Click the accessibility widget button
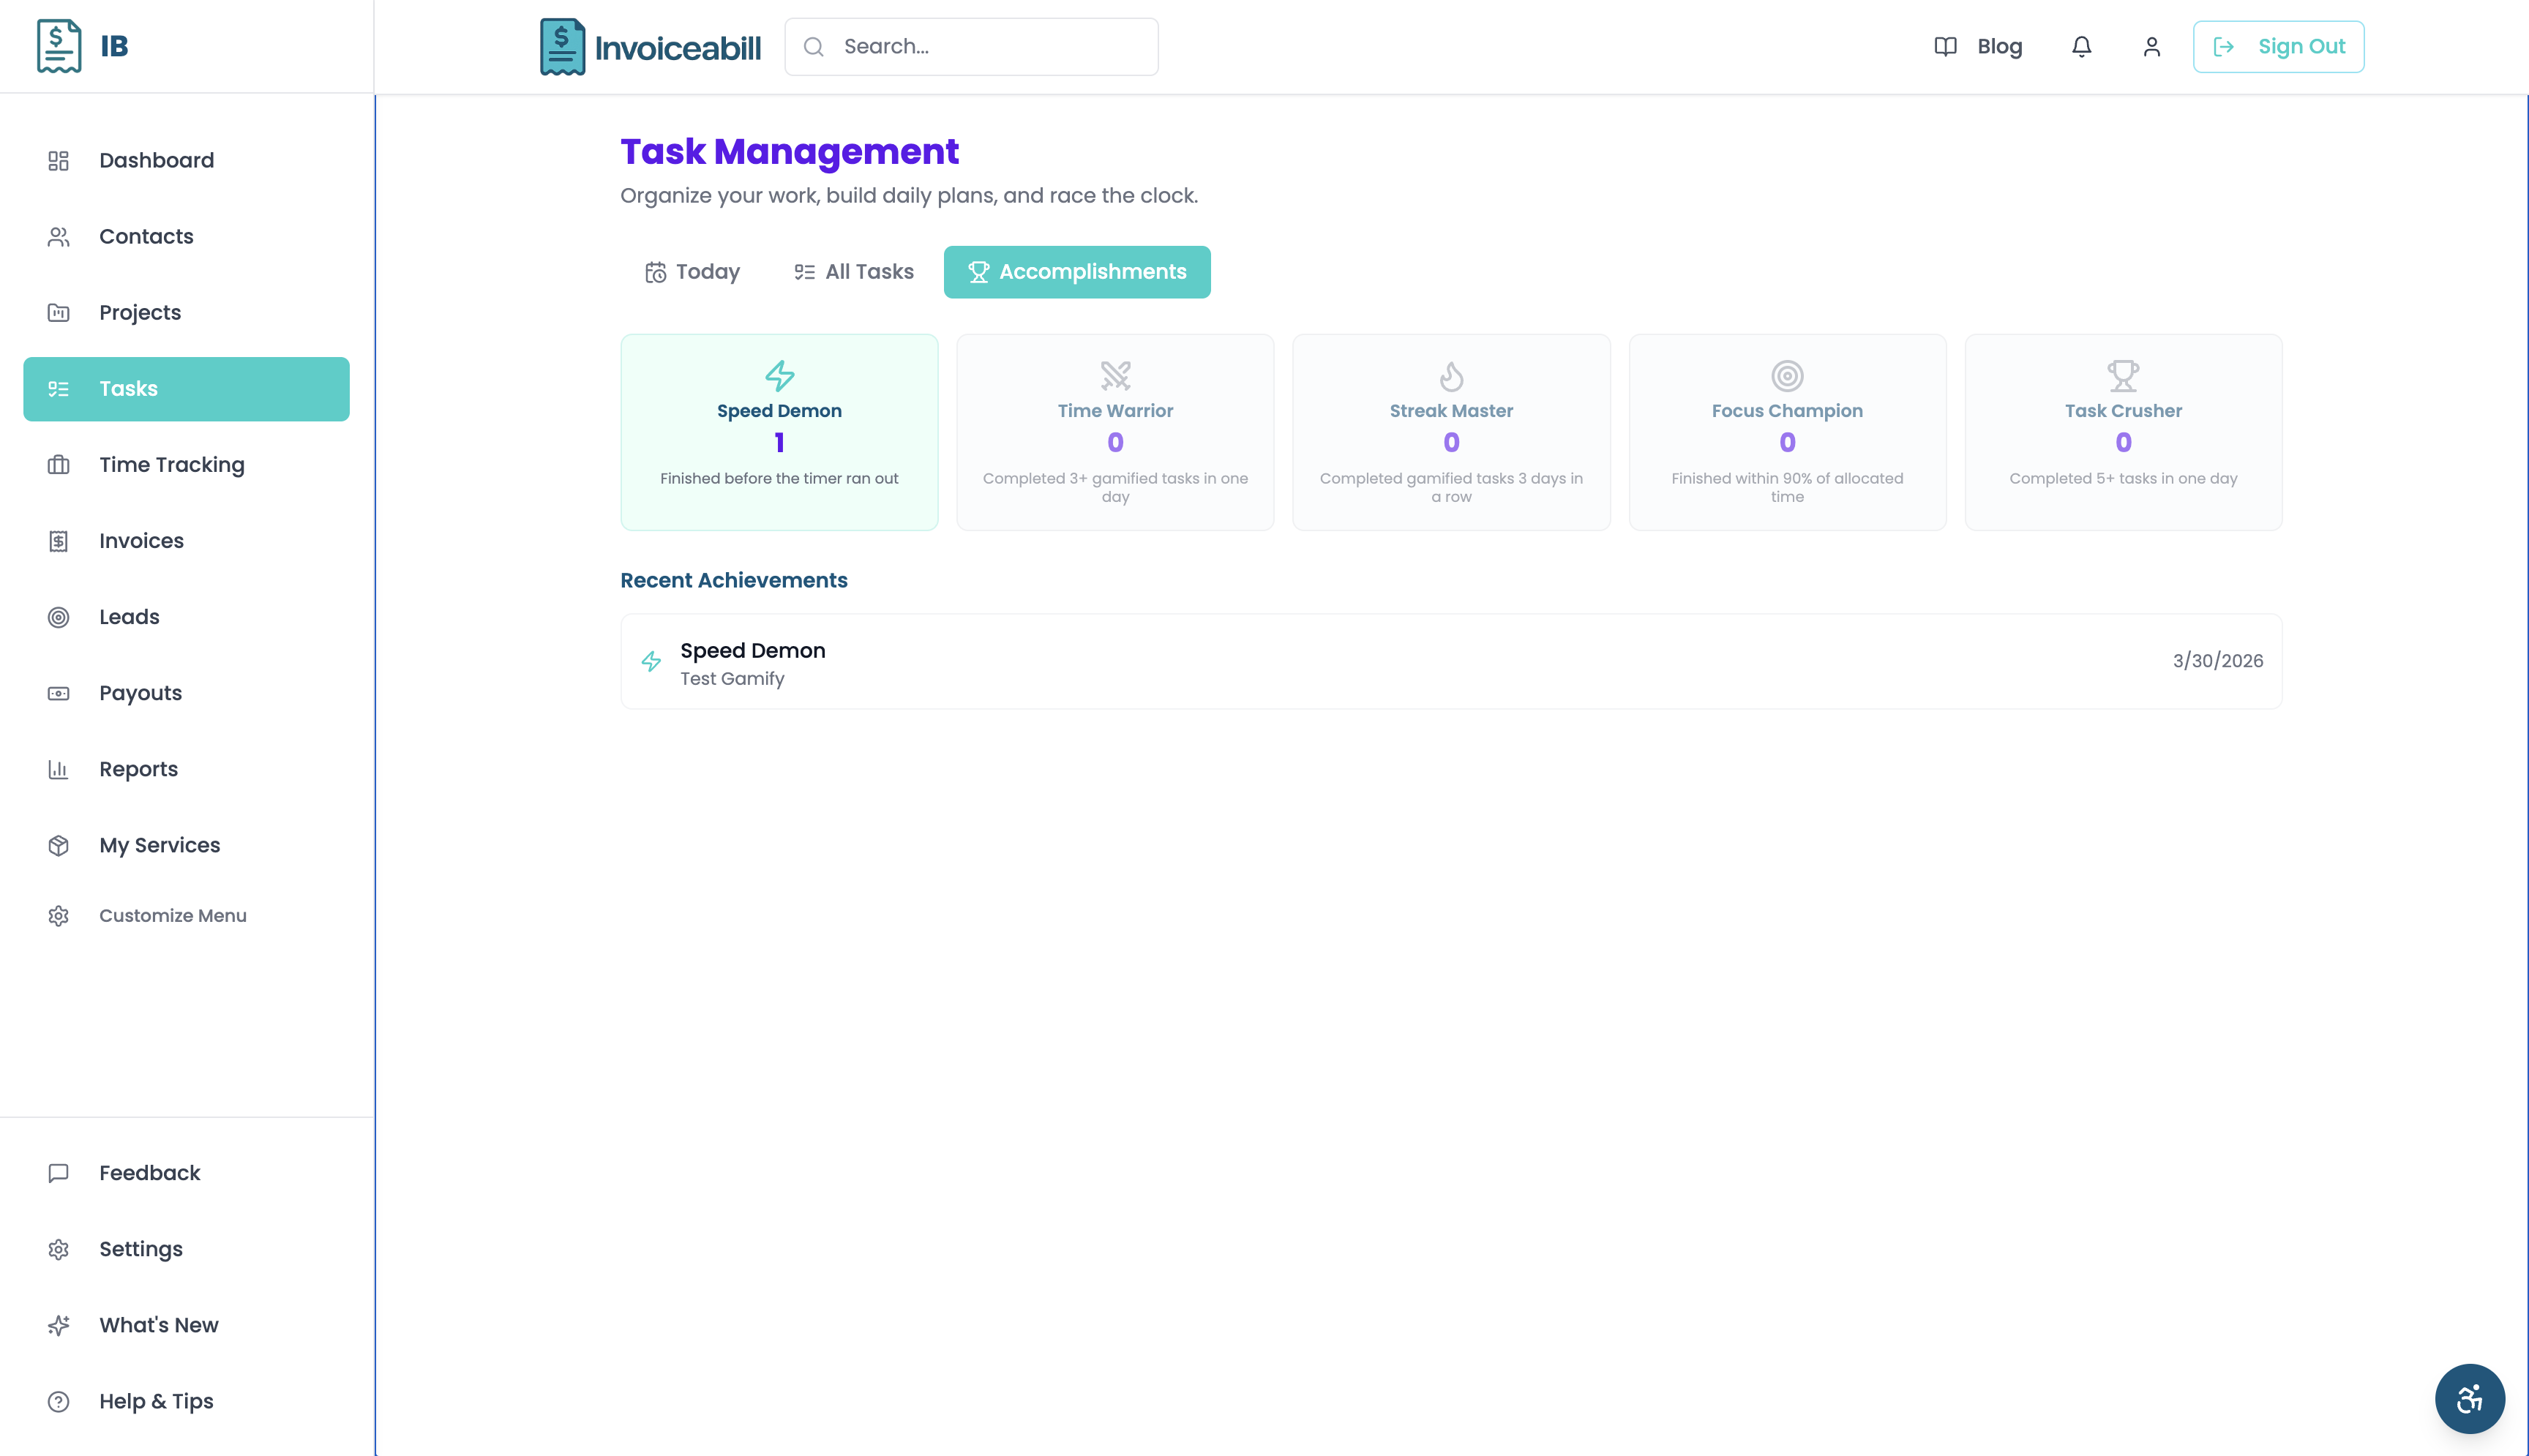Screen dimensions: 2529x1456 pyautogui.click(x=2468, y=1398)
